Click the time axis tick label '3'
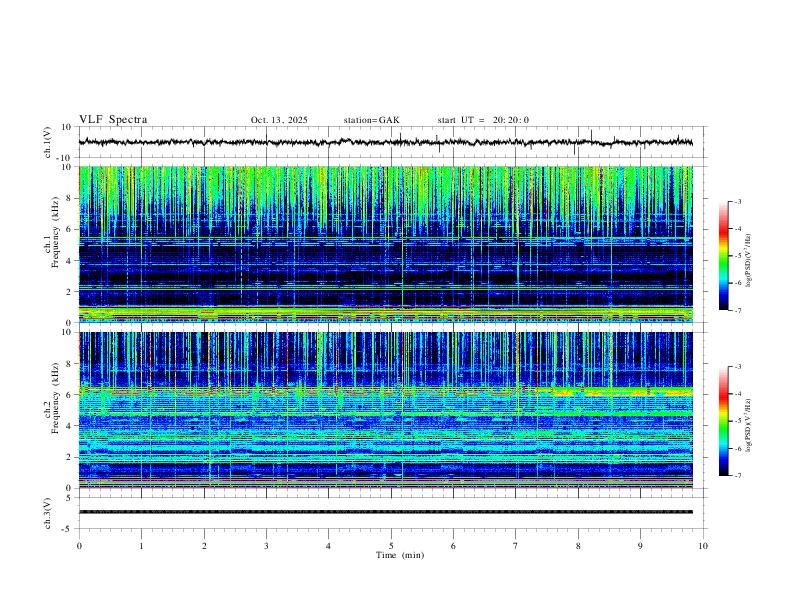The height and width of the screenshot is (612, 792). 266,546
